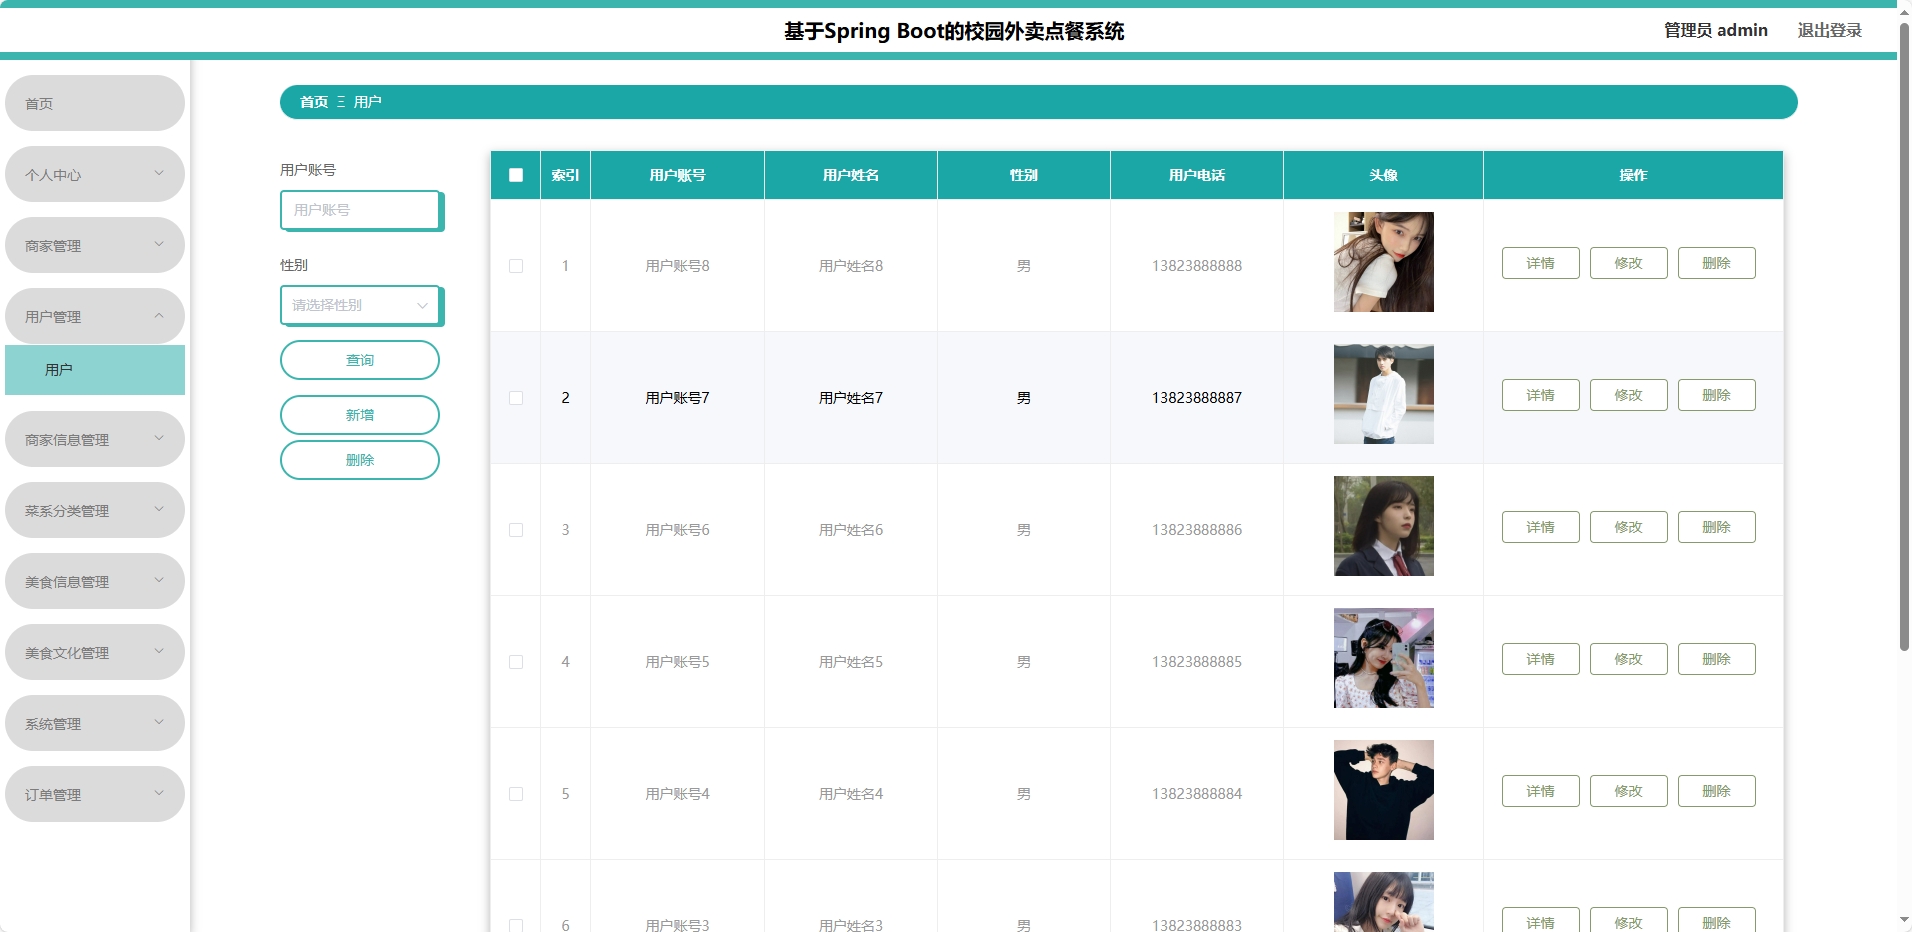This screenshot has width=1912, height=932.
Task: Click the page vertical scrollbar thumb
Action: point(1904,335)
